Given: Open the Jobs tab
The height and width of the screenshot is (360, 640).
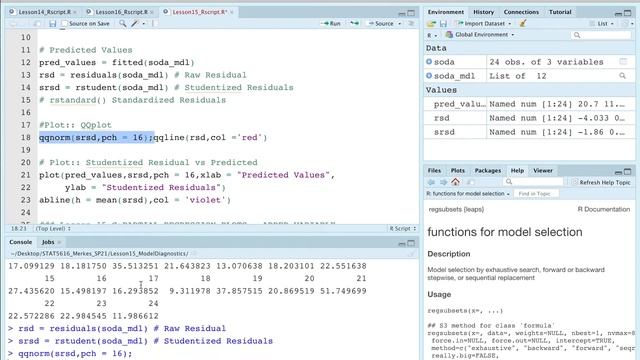Looking at the screenshot, I should pyautogui.click(x=48, y=242).
